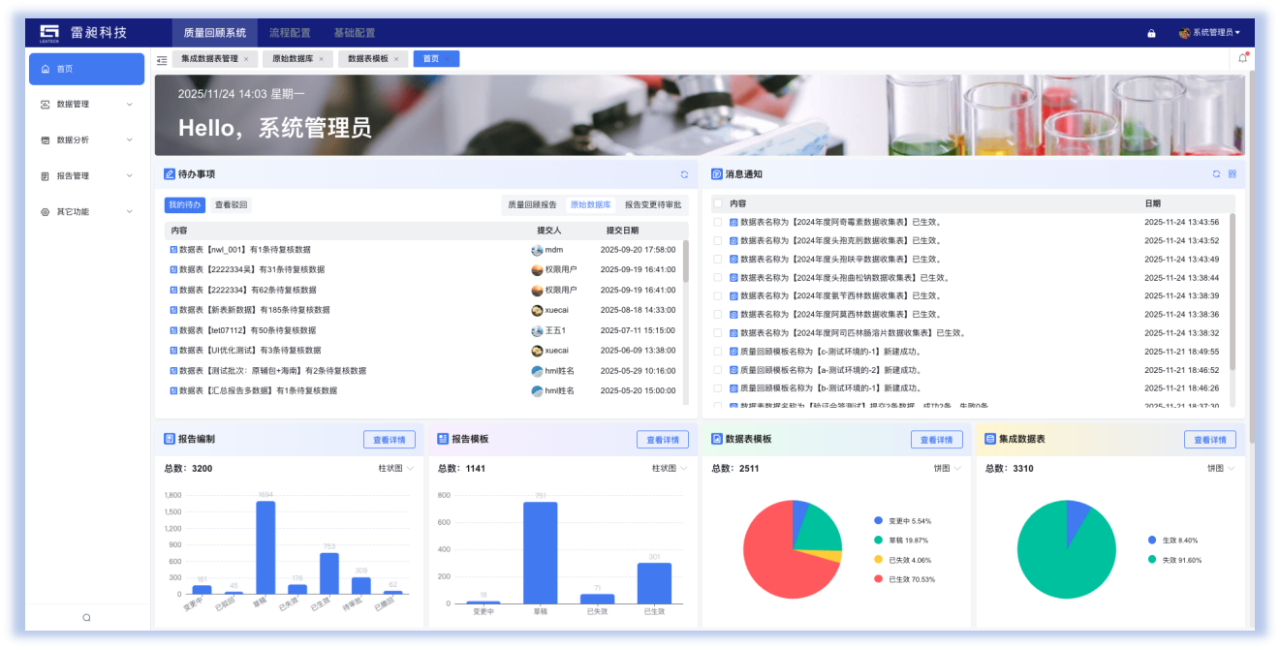Screen dimensions: 1280x649
Task: Click the lock screen icon in header
Action: 1151,33
